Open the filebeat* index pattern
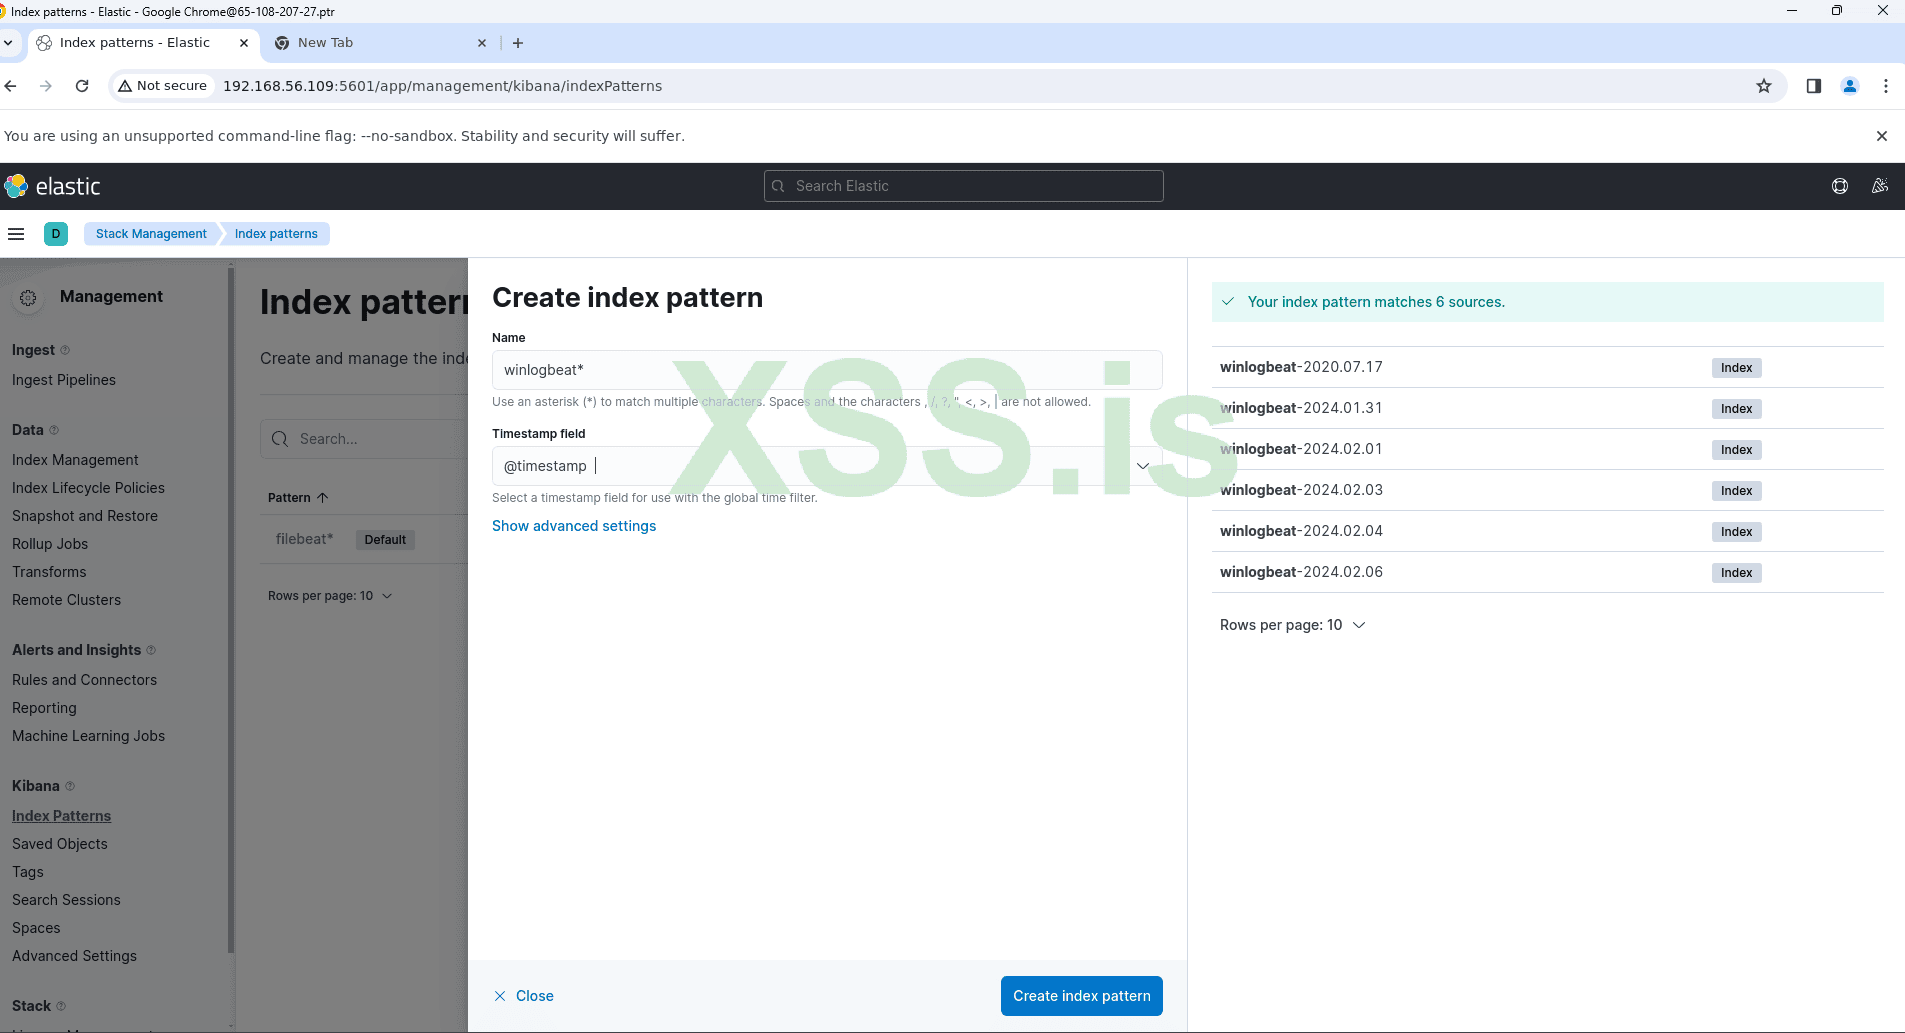Viewport: 1905px width, 1033px height. pyautogui.click(x=304, y=539)
